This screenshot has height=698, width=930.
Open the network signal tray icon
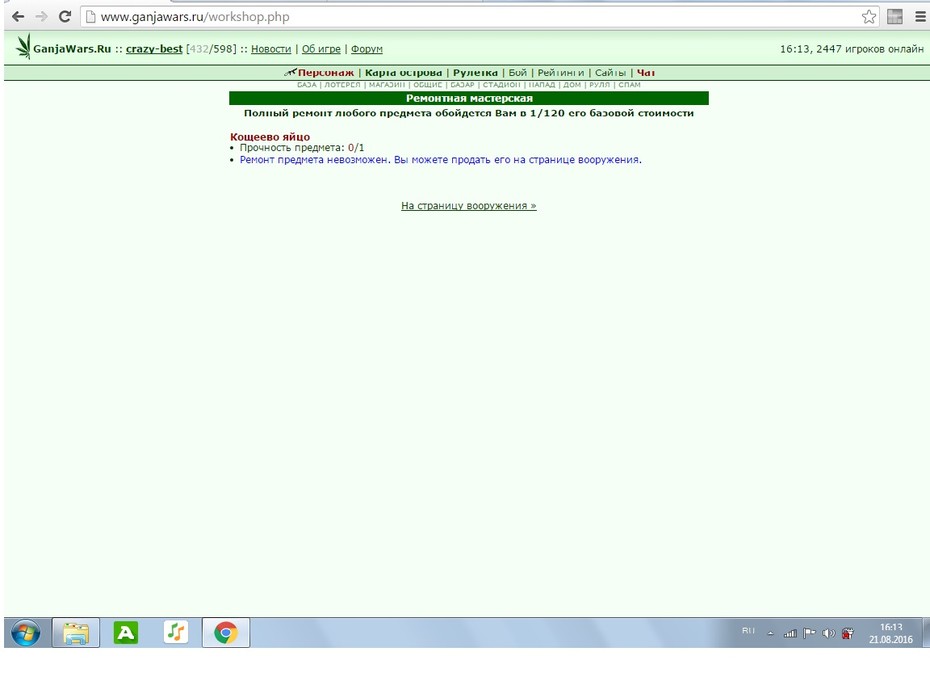(789, 633)
